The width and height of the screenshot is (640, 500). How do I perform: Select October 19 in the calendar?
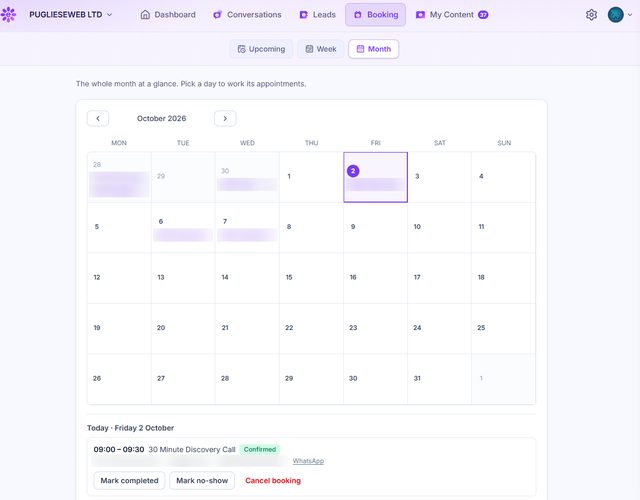[x=119, y=329]
